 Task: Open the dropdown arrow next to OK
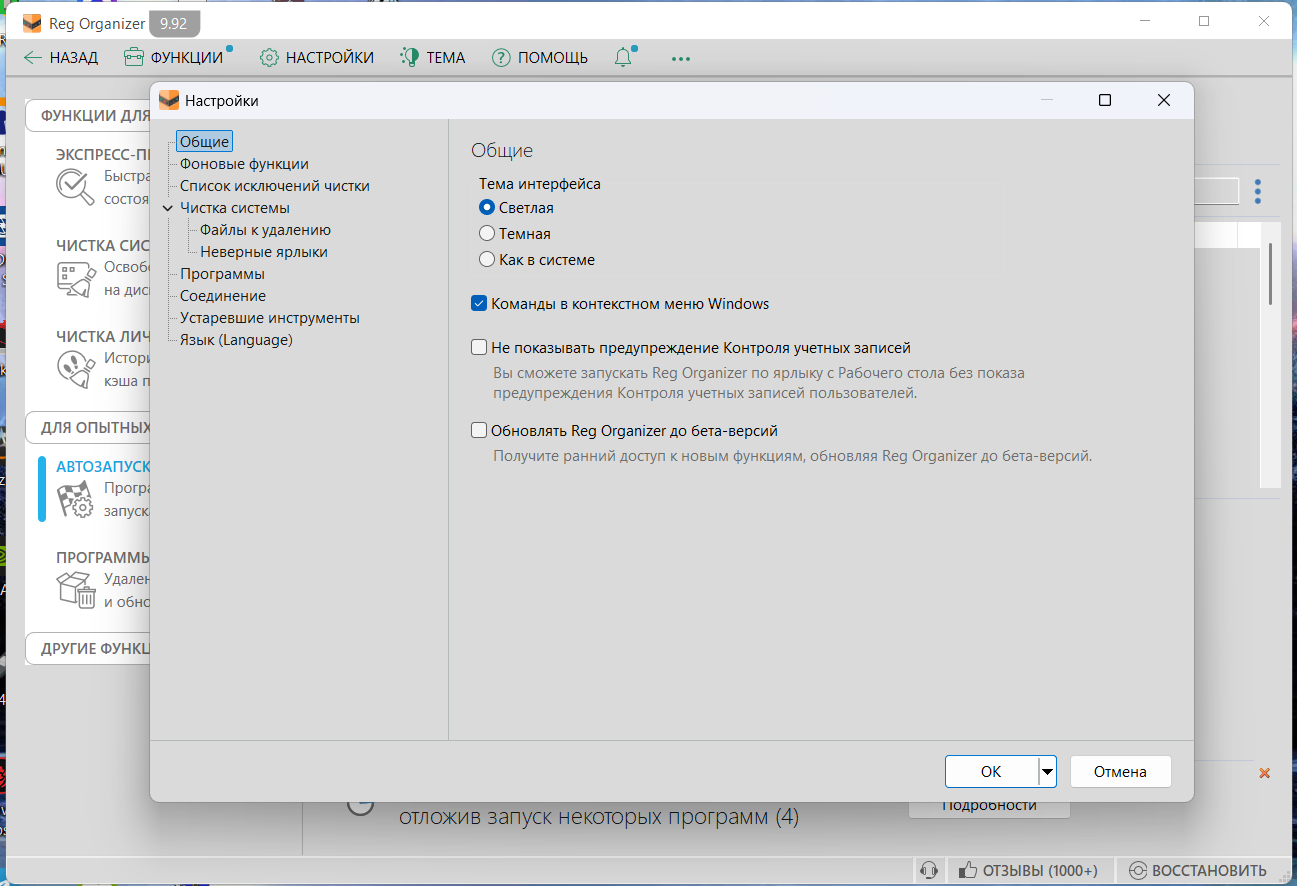1047,771
